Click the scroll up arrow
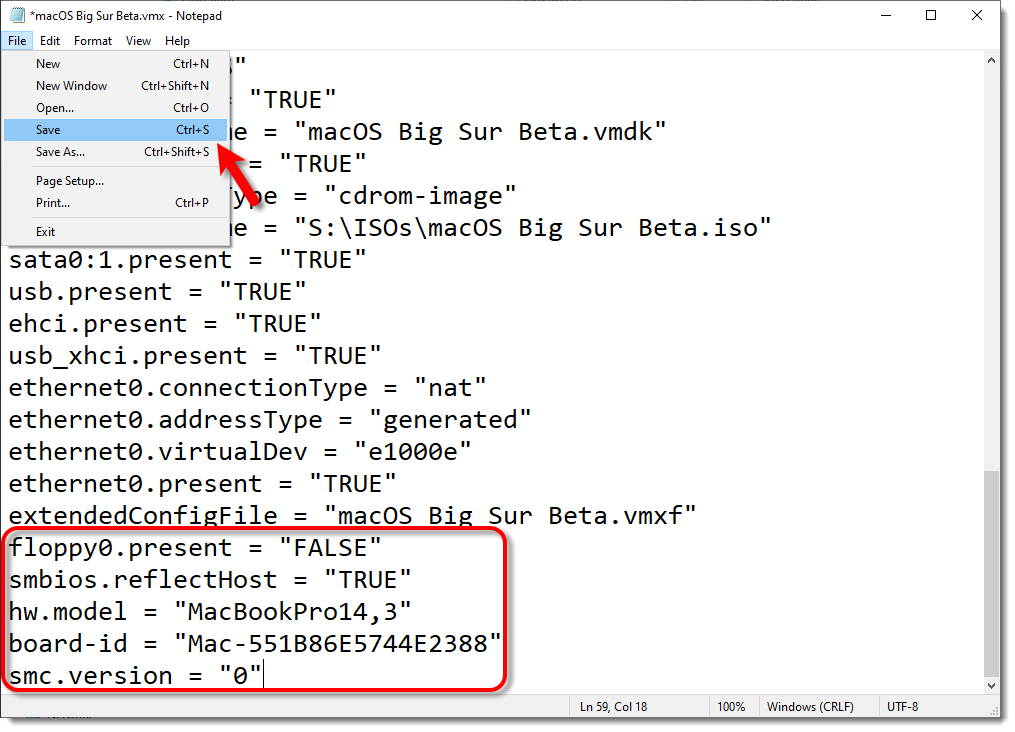 [991, 60]
